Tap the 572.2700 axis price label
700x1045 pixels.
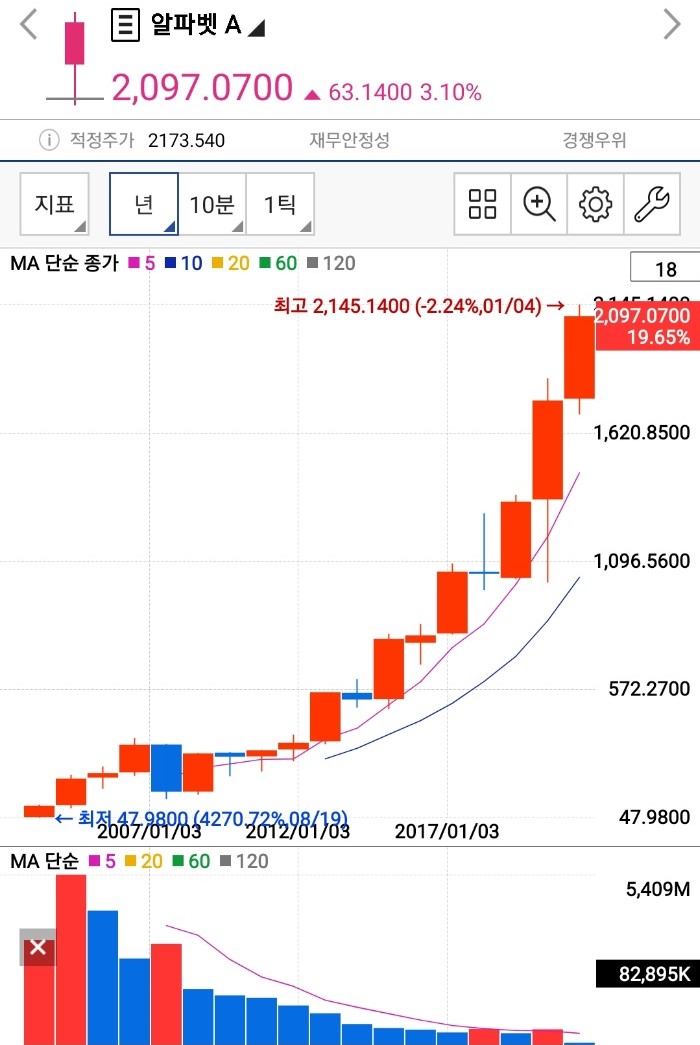(649, 688)
